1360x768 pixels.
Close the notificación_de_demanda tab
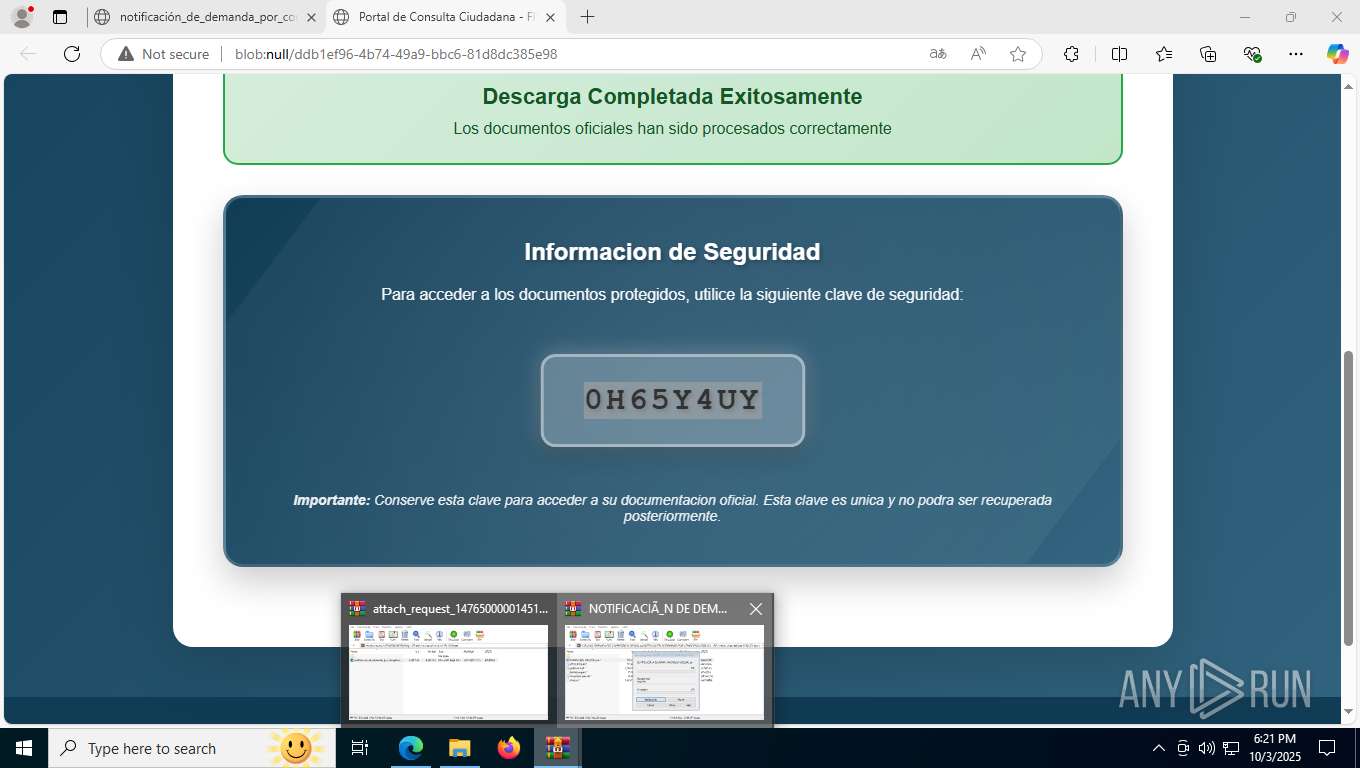(x=311, y=17)
